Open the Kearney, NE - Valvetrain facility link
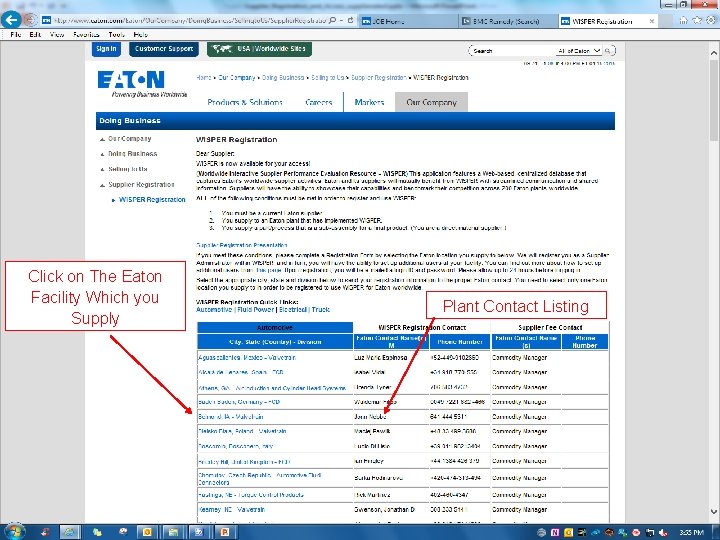 pyautogui.click(x=231, y=510)
